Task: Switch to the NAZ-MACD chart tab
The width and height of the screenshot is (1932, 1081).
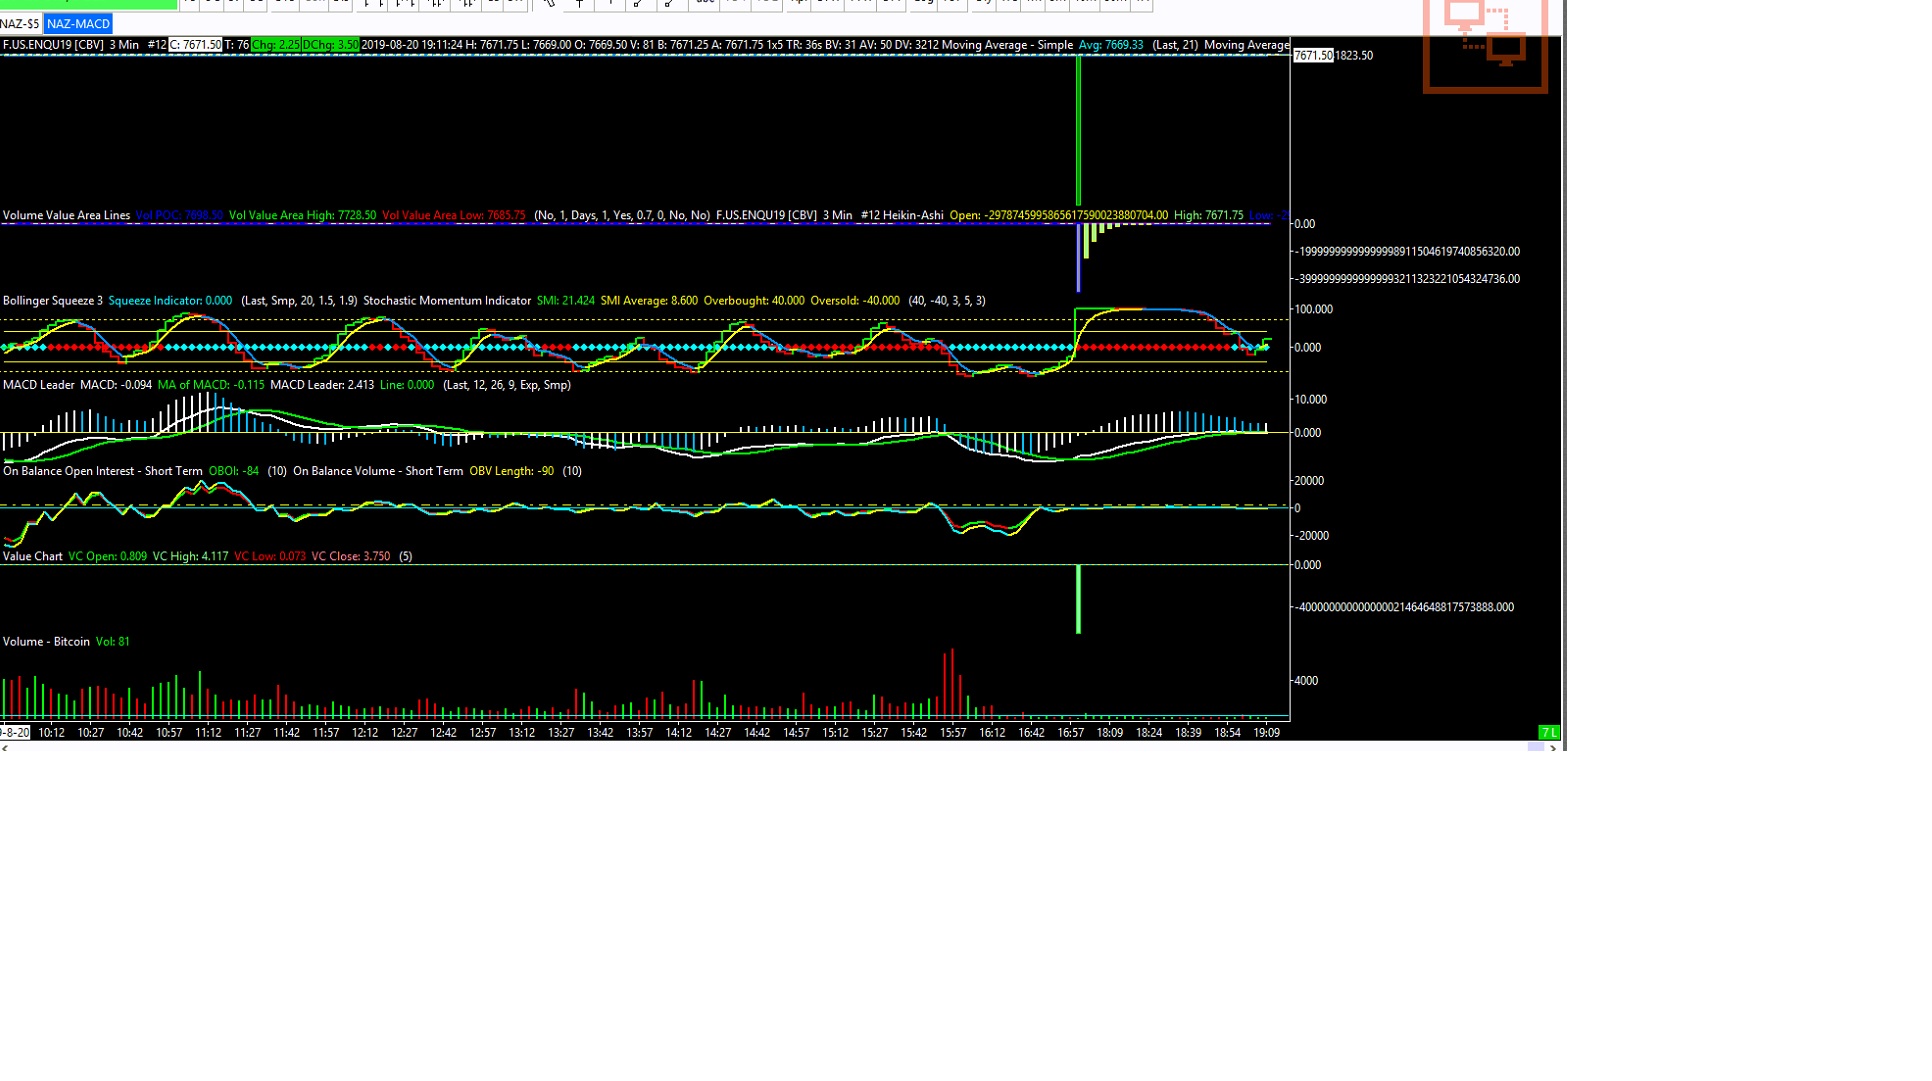Action: (78, 24)
